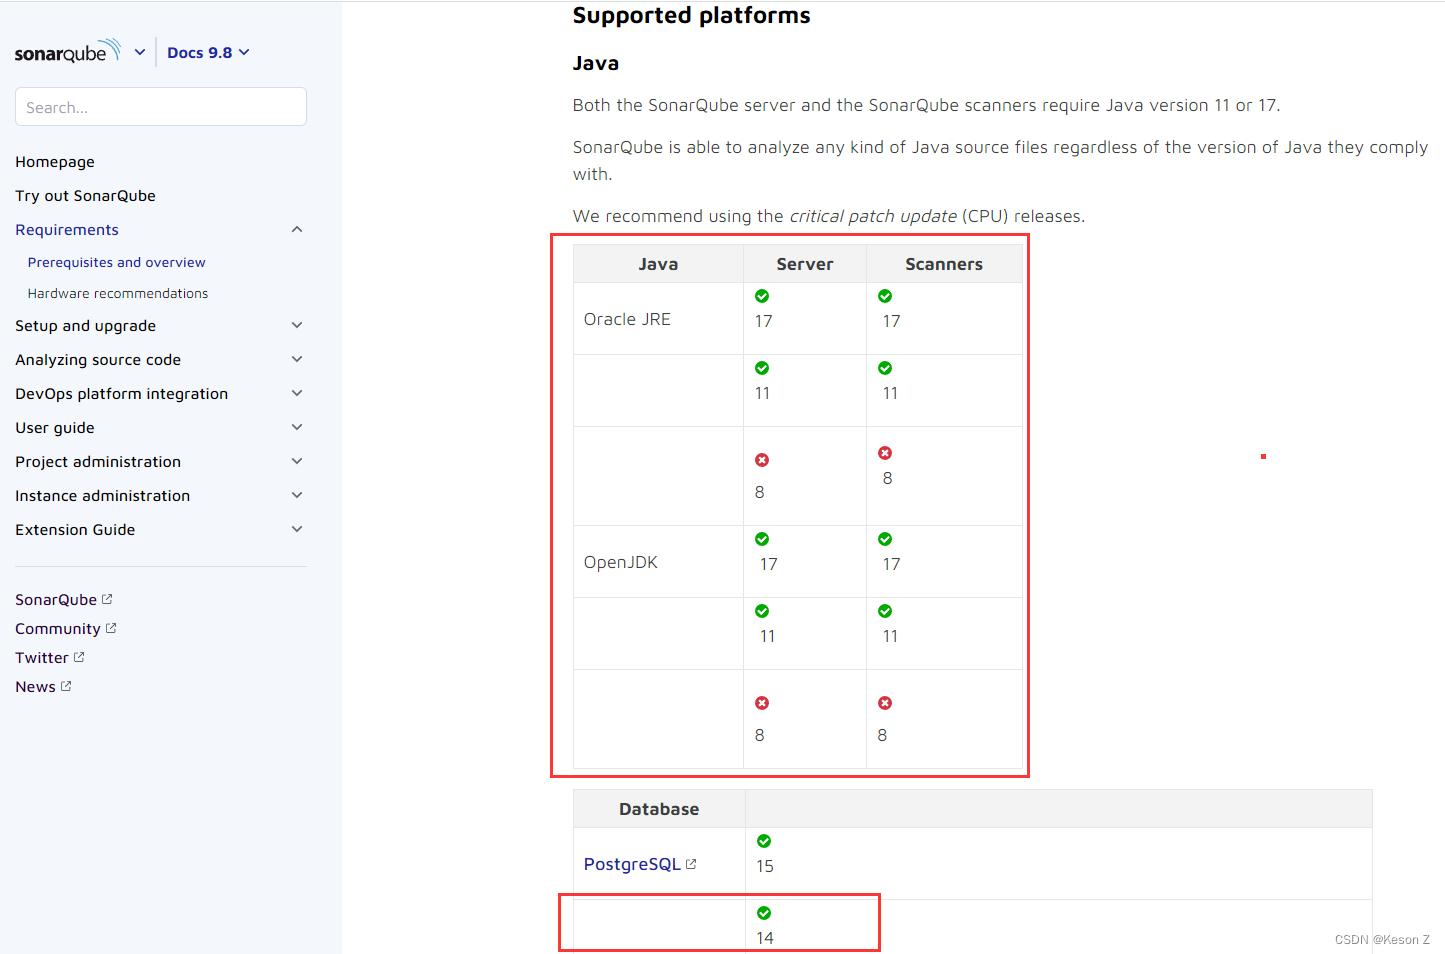
Task: Click the SonarQube logo
Action: (x=68, y=52)
